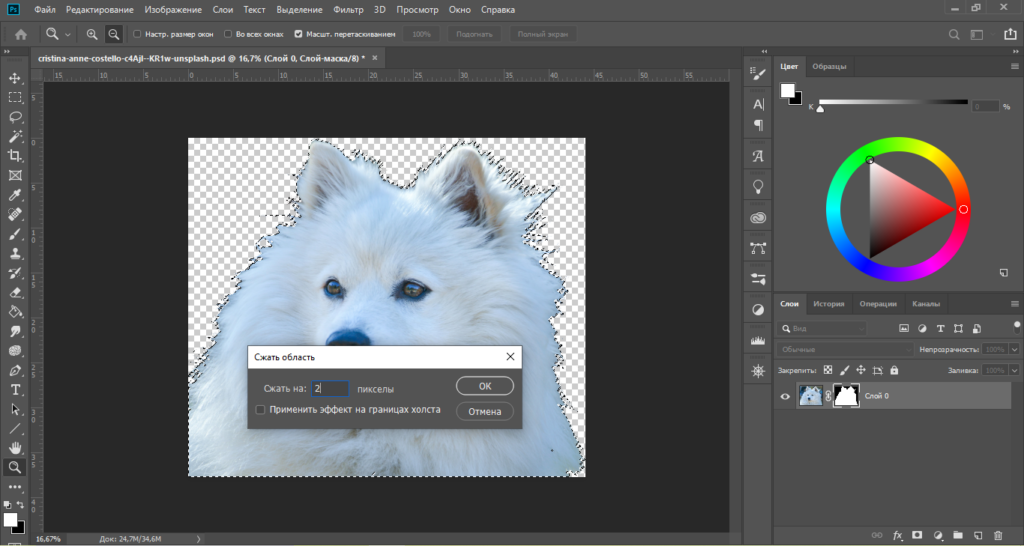Click the zoom out magnifier icon
This screenshot has width=1024, height=546.
tap(114, 34)
